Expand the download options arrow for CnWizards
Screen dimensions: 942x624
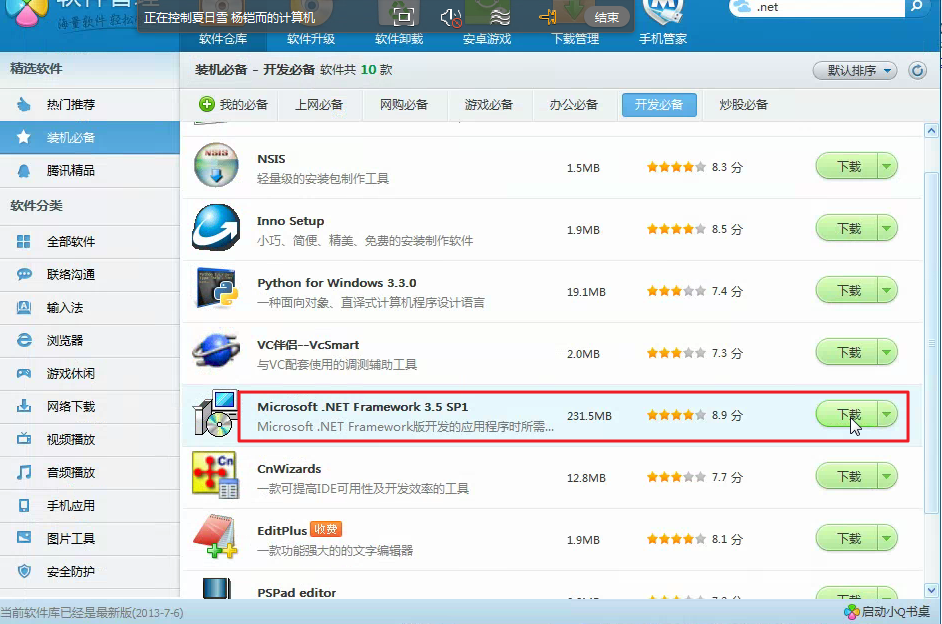(x=887, y=476)
